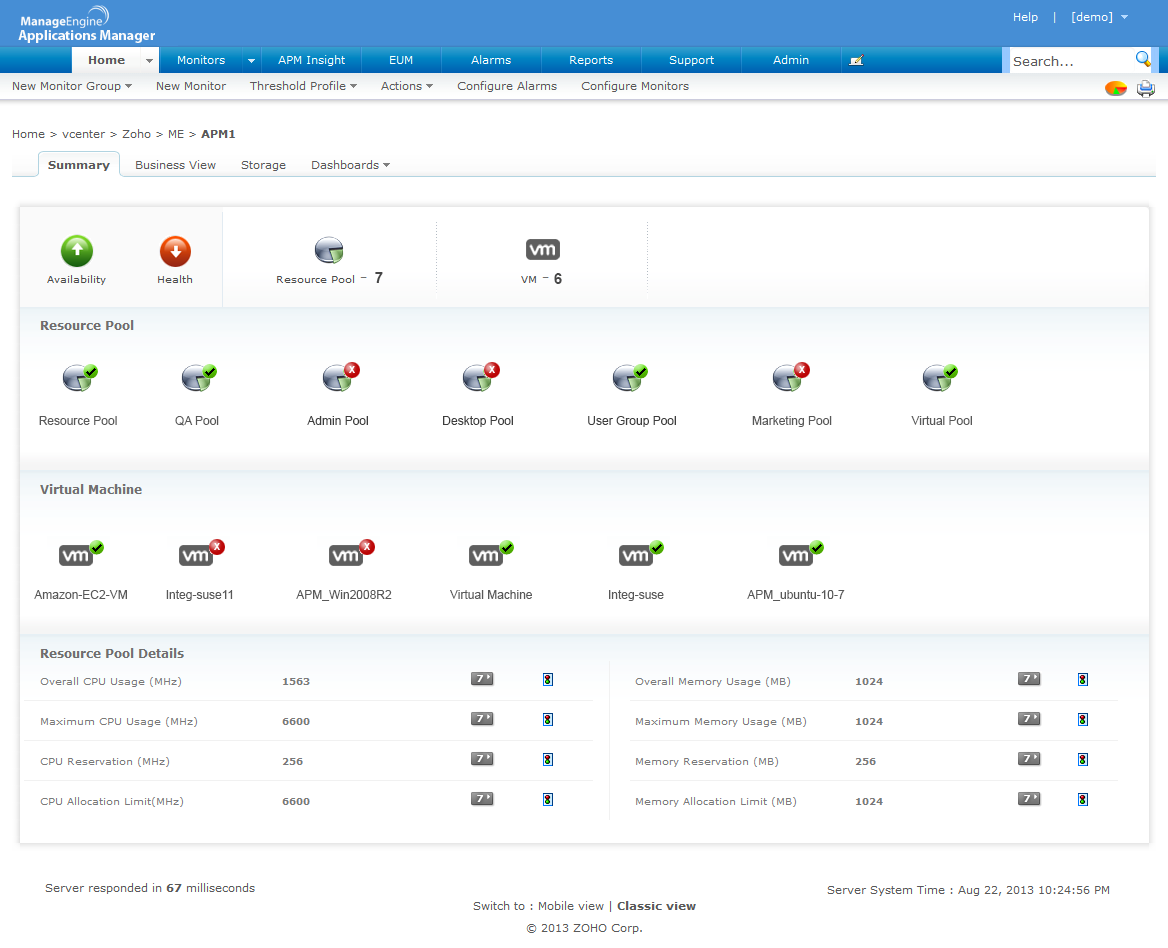This screenshot has width=1168, height=948.
Task: Click the search magnifier icon
Action: coord(1143,59)
